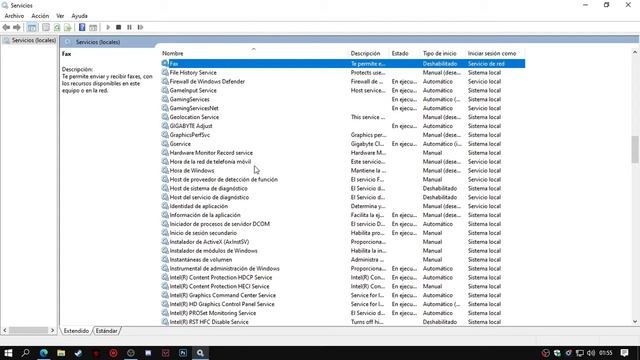The image size is (640, 360).
Task: Click the Back arrow in the toolbar
Action: [x=6, y=27]
